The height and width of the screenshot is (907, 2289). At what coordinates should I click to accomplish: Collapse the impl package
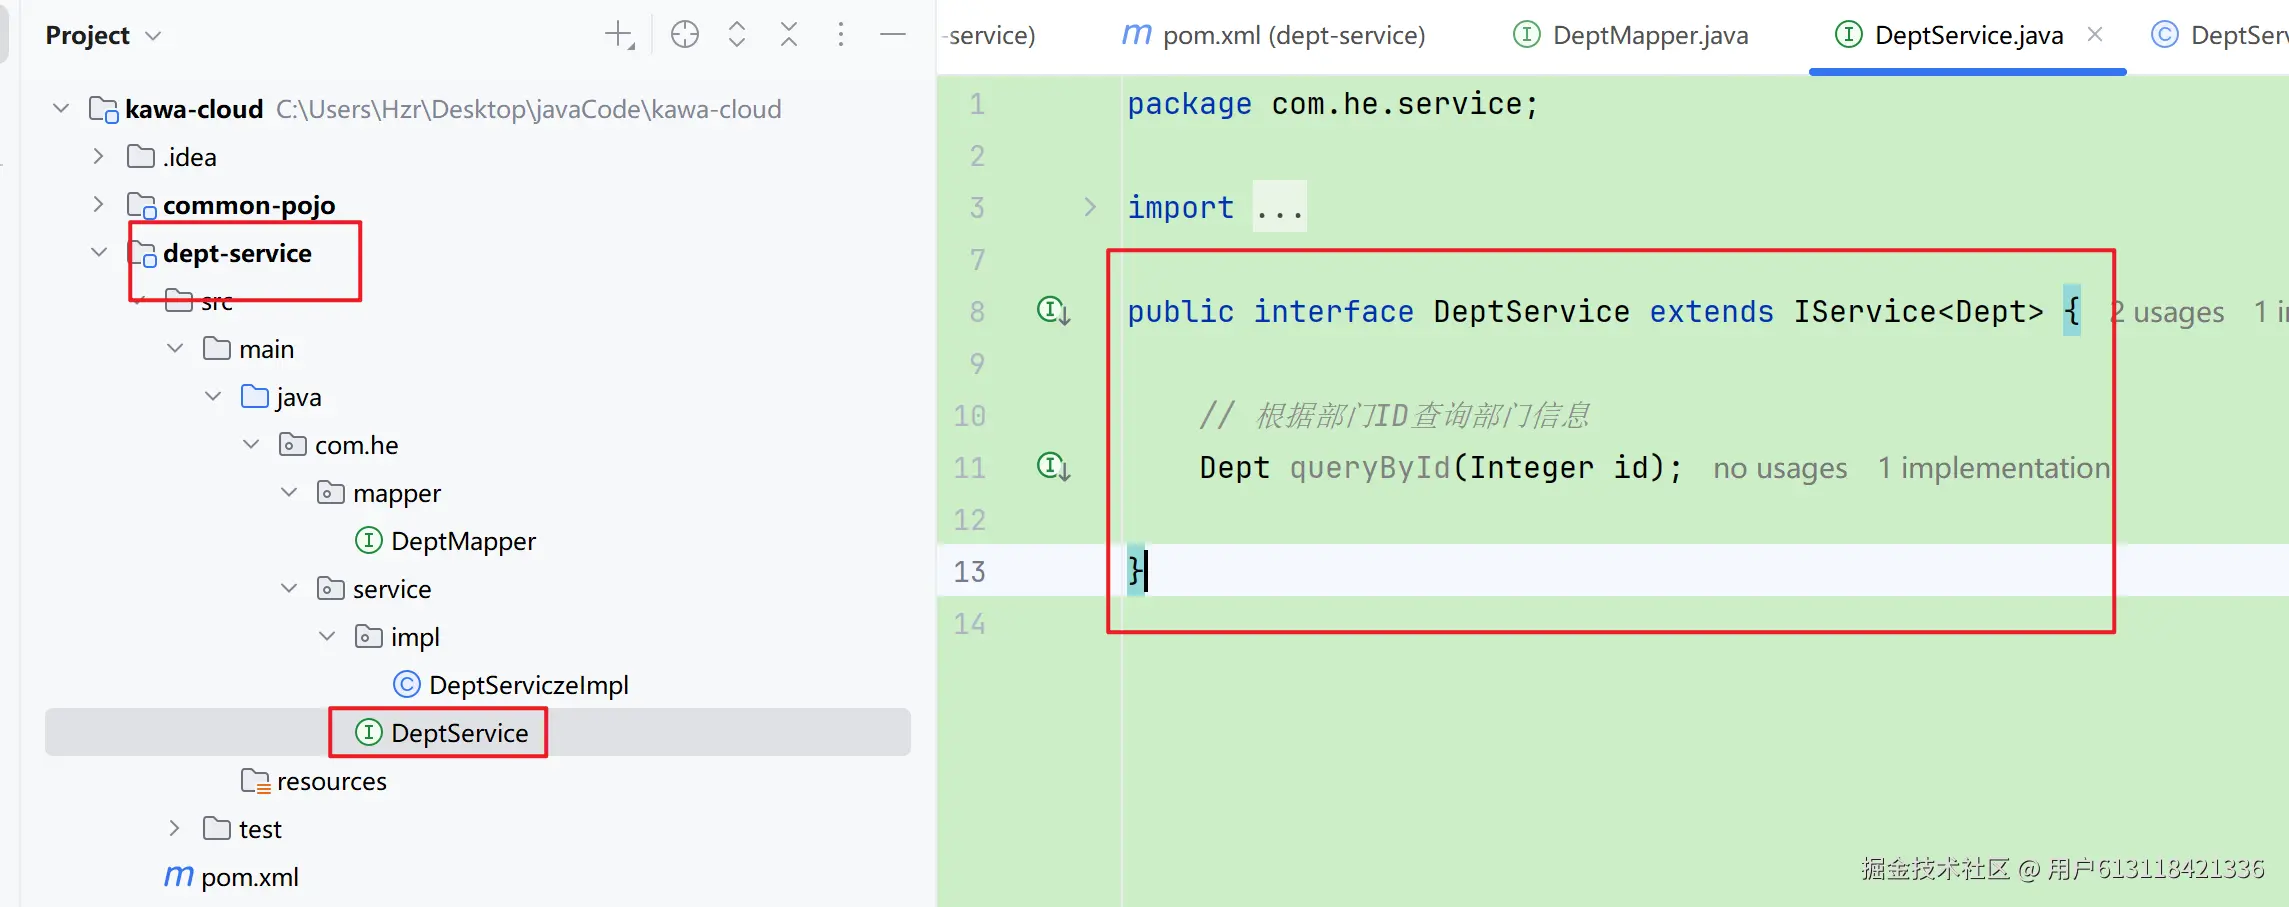pos(327,636)
